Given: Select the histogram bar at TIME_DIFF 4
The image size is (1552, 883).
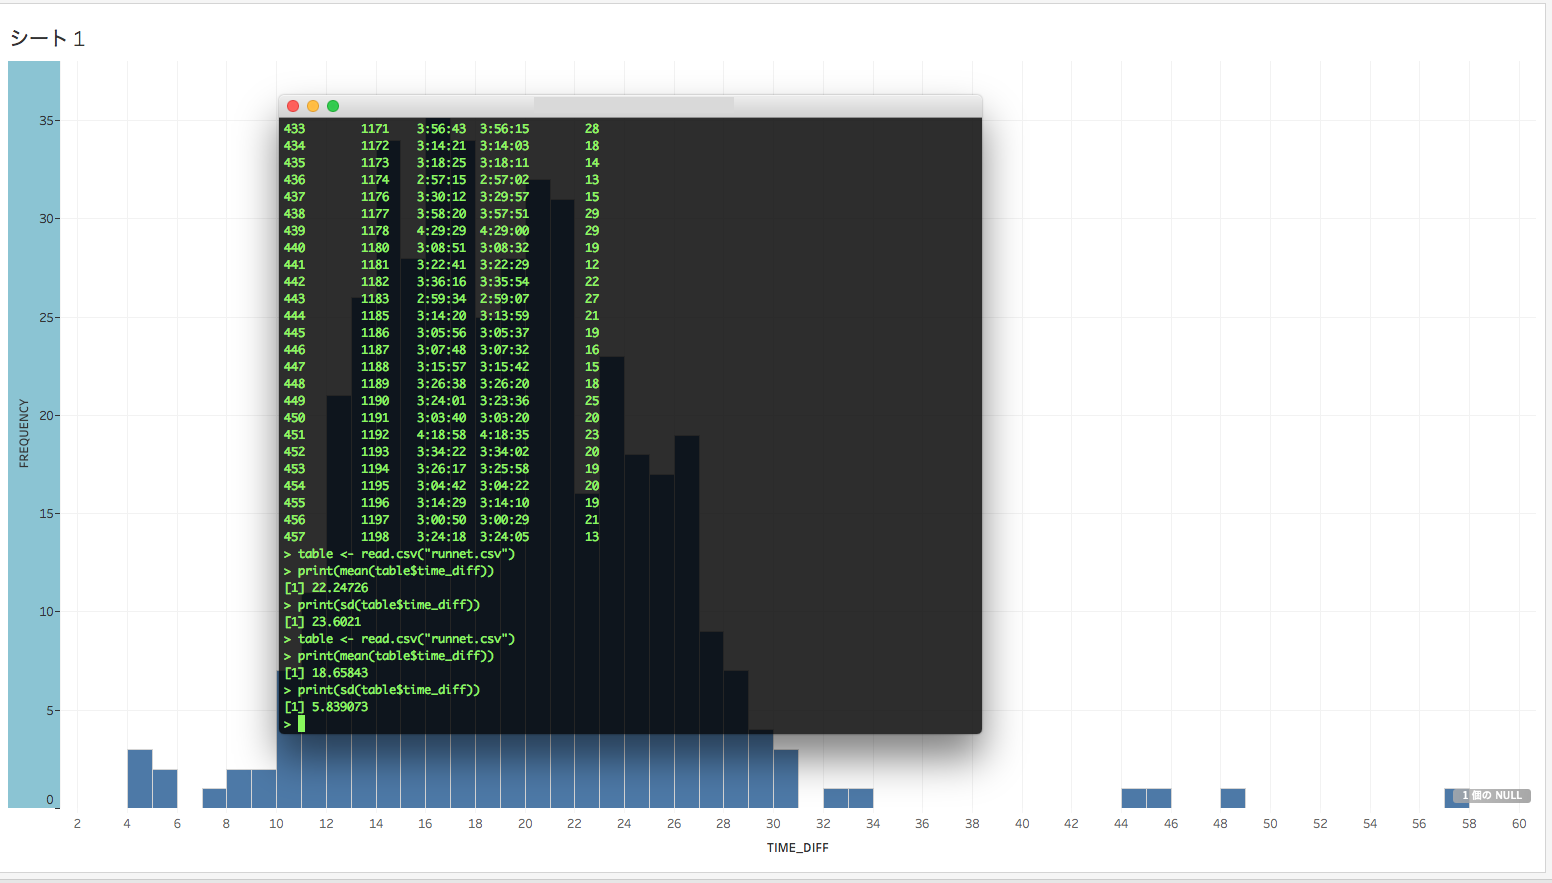Looking at the screenshot, I should (x=140, y=778).
